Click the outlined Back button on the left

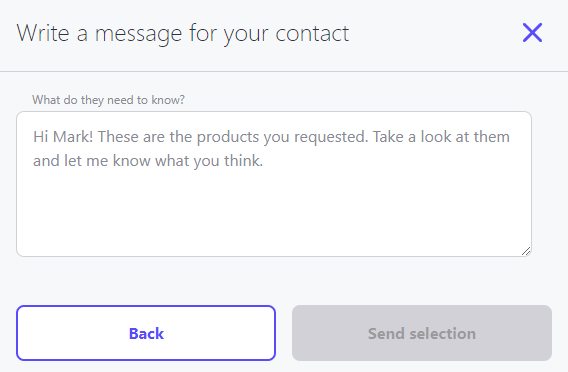[x=146, y=333]
